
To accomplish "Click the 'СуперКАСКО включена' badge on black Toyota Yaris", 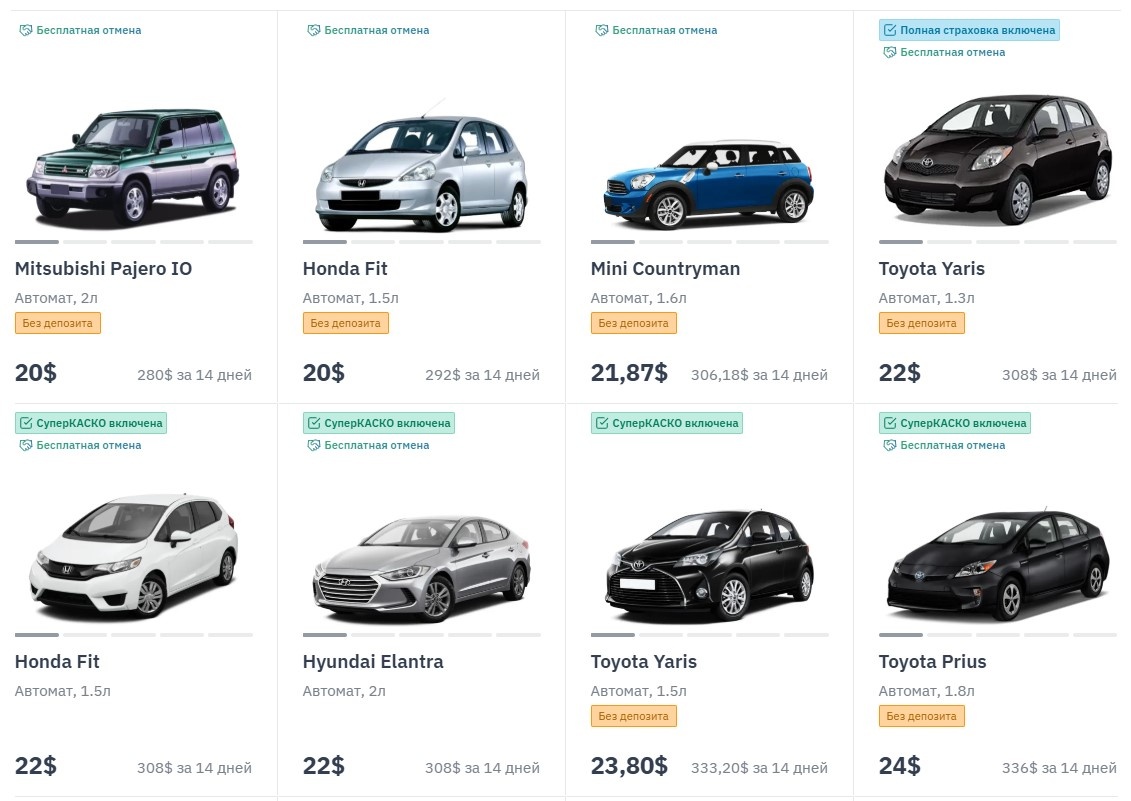I will point(666,423).
